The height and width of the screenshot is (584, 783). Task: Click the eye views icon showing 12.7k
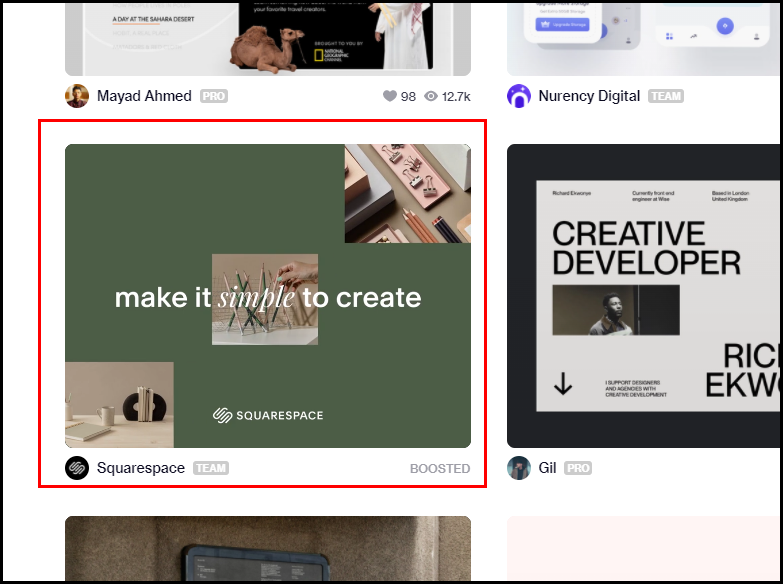431,96
